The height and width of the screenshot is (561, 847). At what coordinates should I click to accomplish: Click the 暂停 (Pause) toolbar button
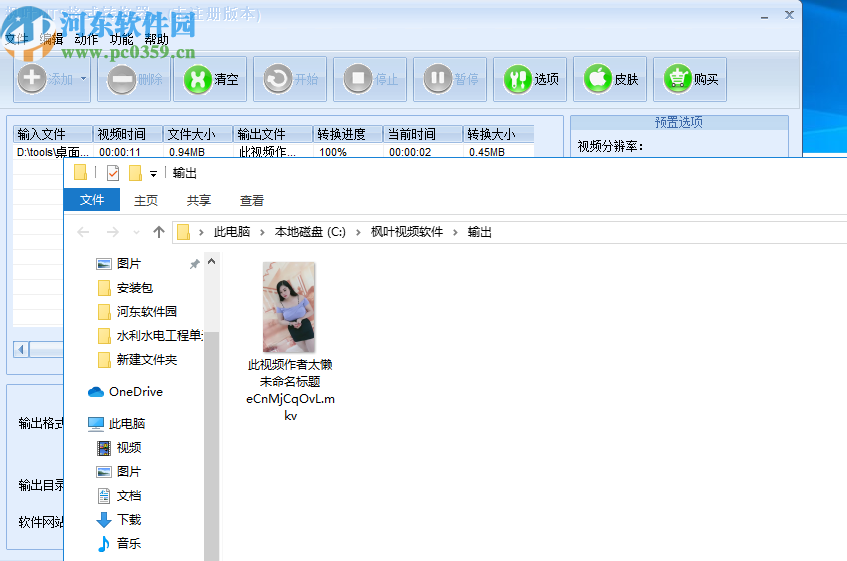[451, 79]
